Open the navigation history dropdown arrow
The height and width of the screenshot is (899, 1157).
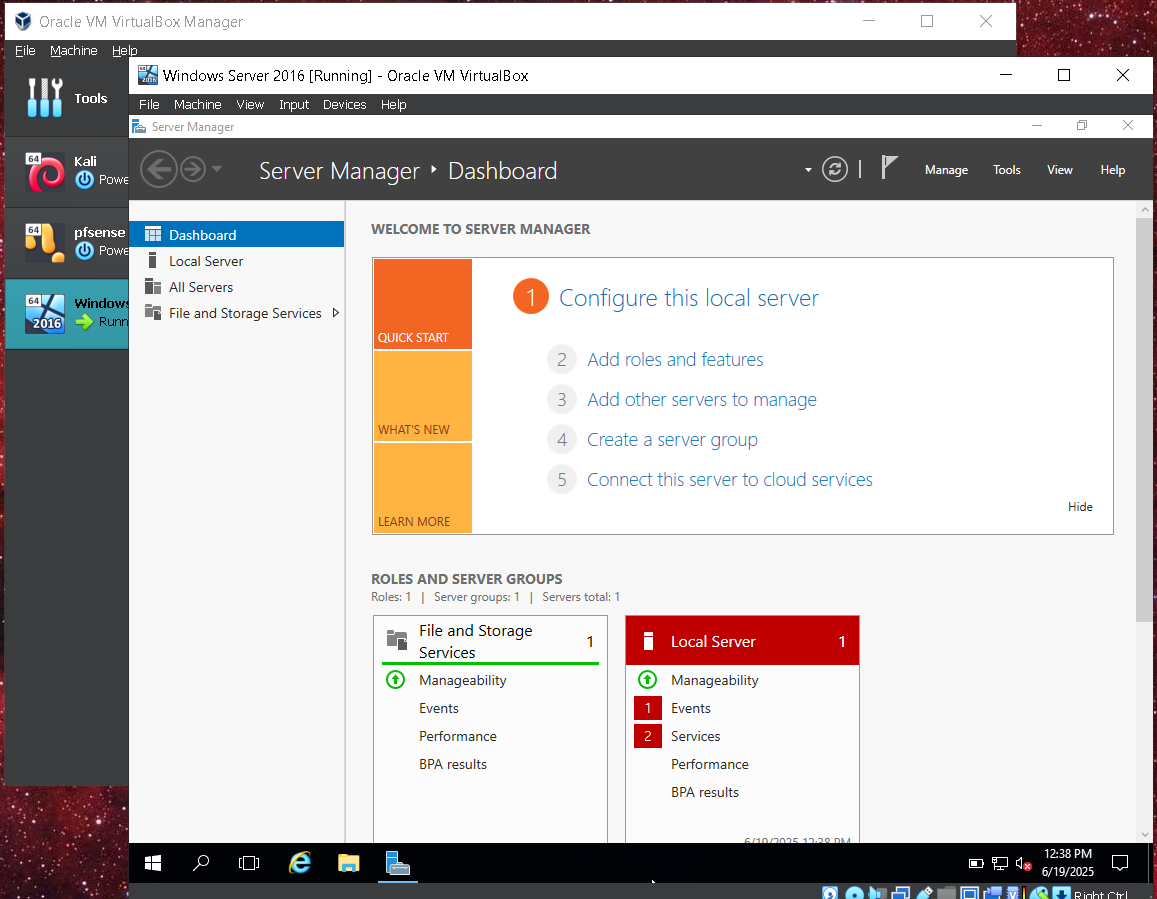(x=216, y=169)
